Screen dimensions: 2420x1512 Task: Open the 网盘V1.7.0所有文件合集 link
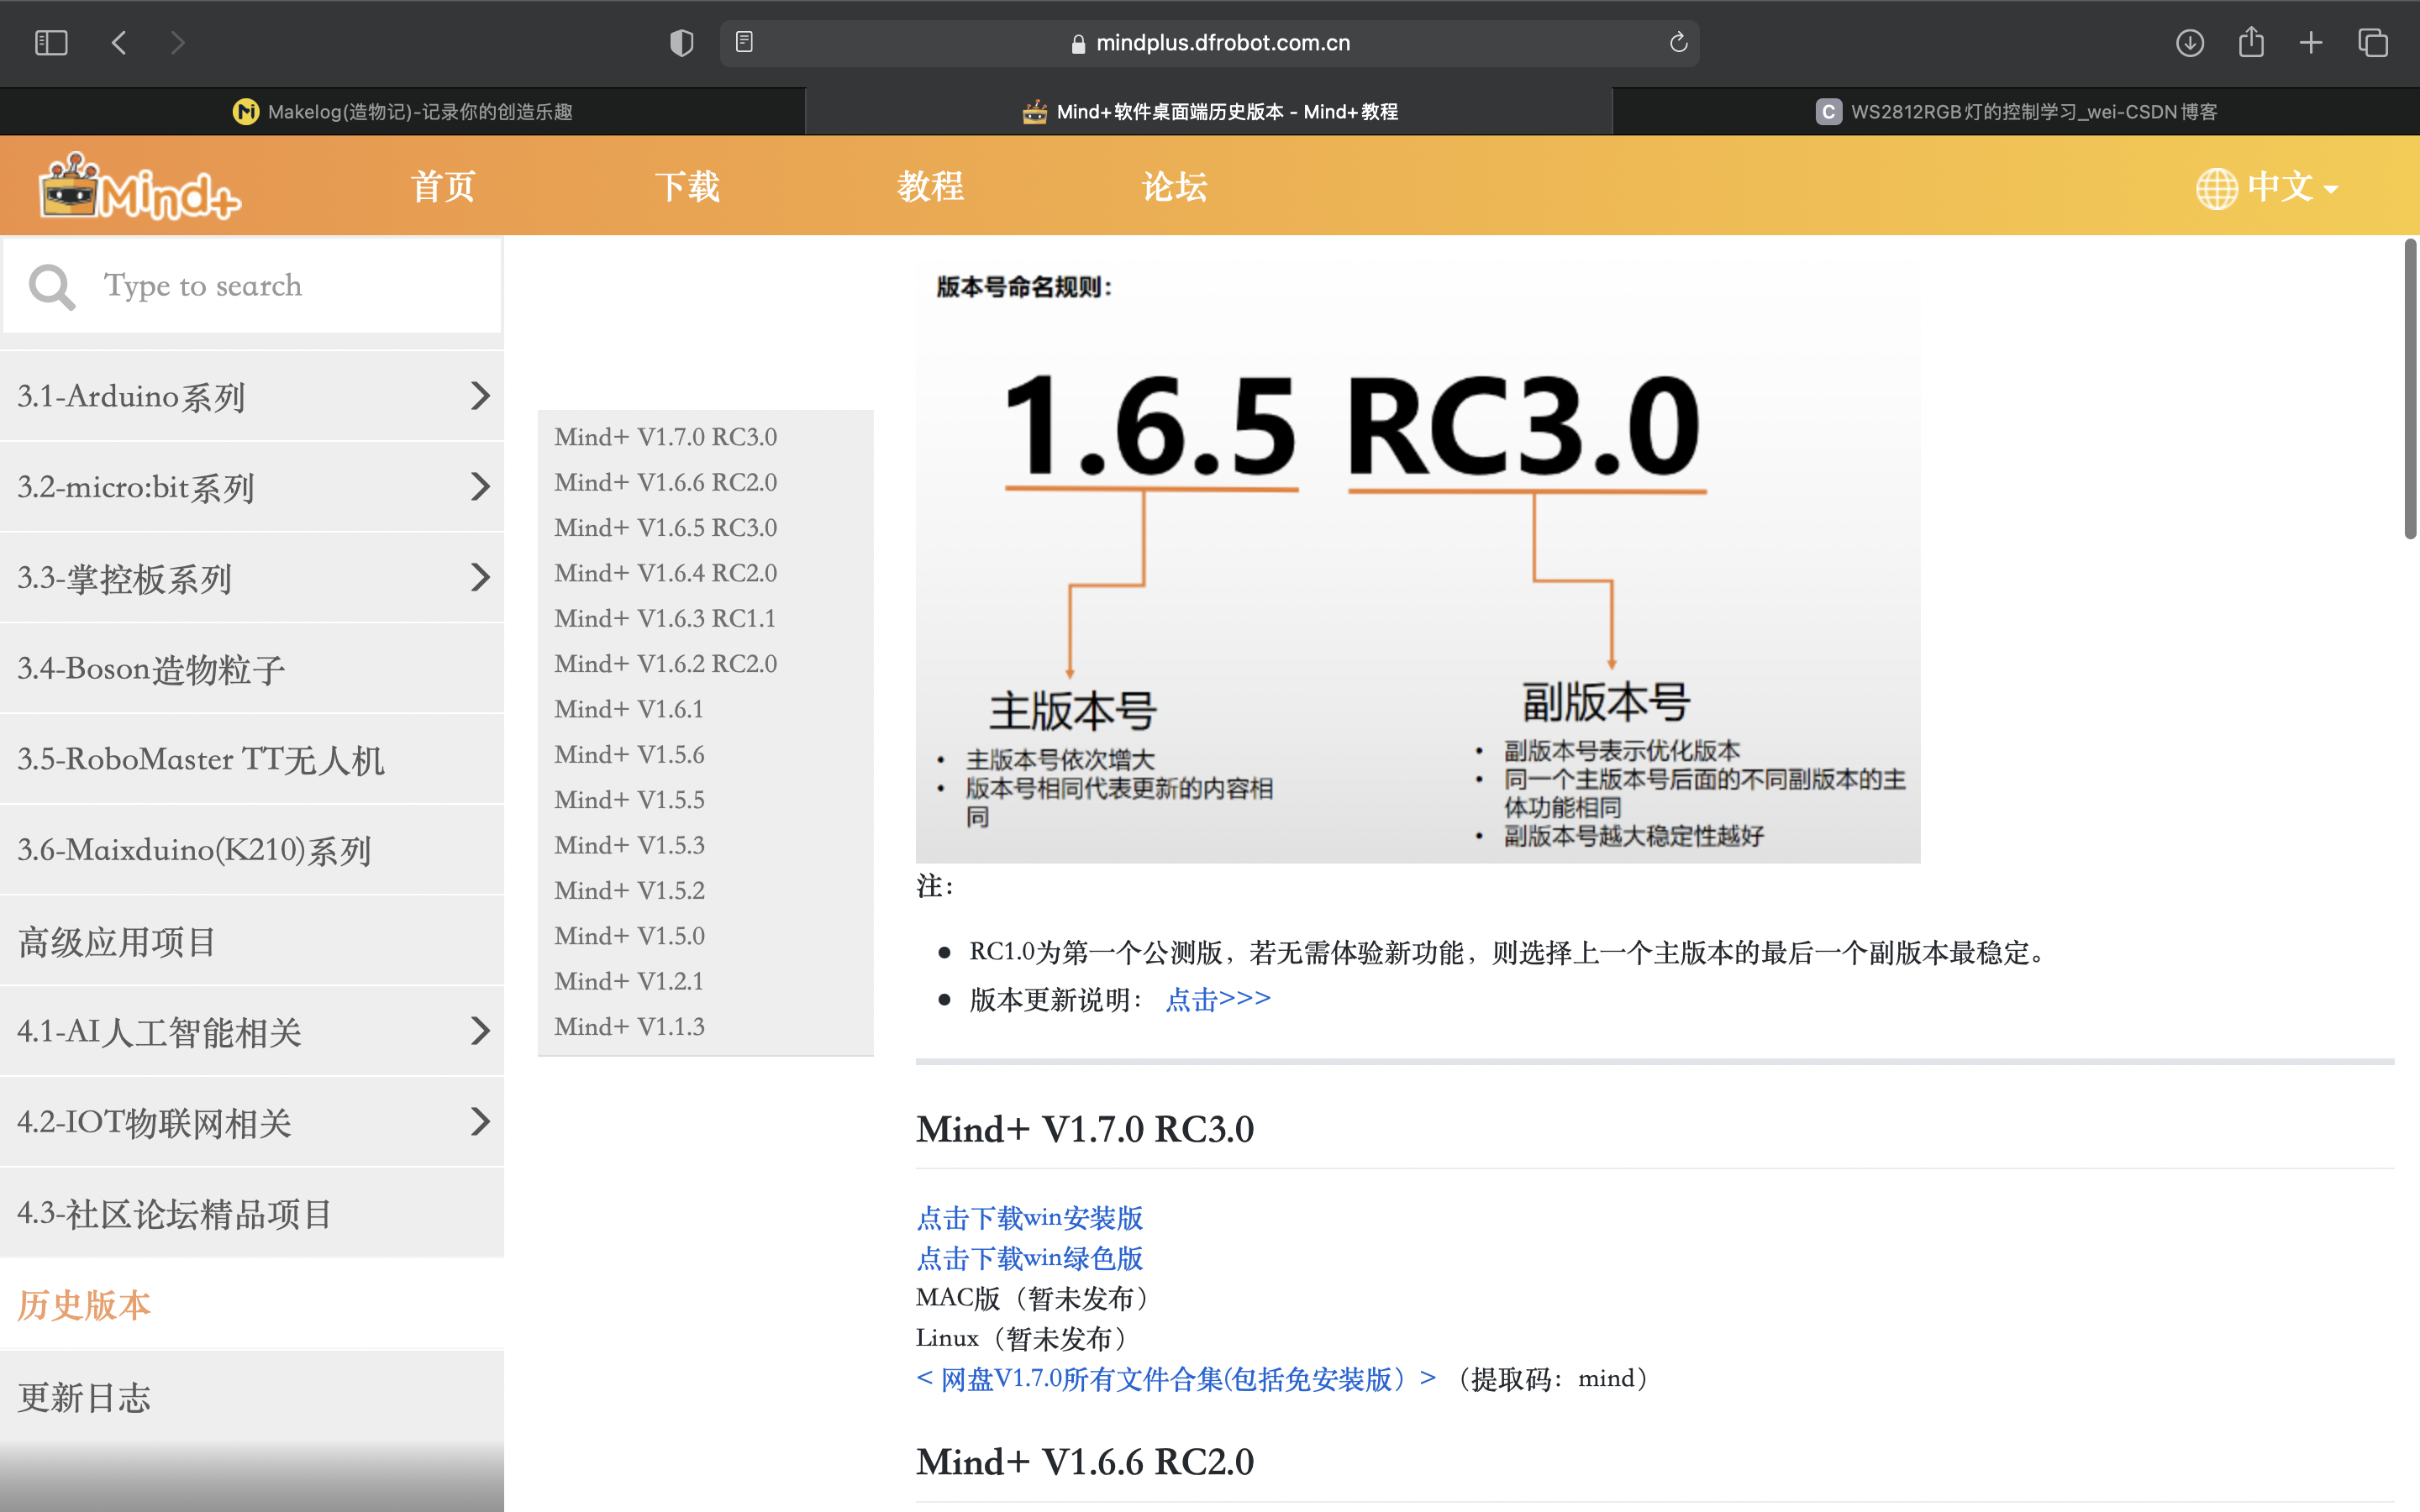coord(1176,1379)
